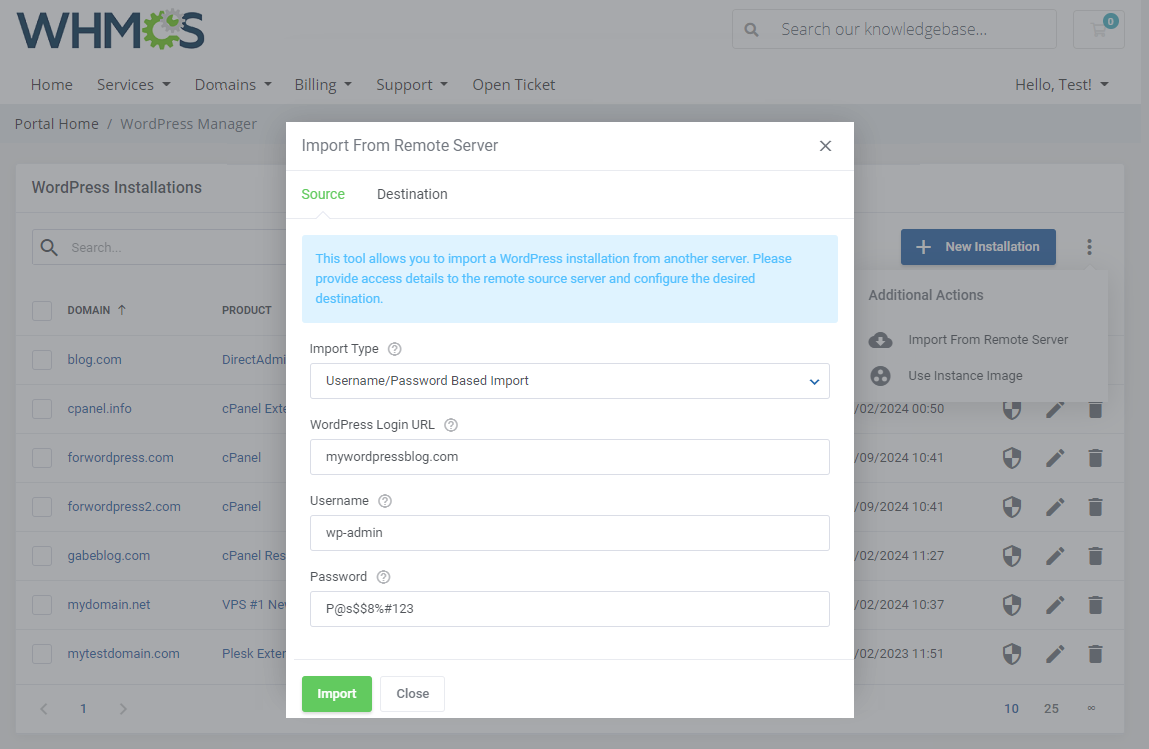Select the infinity pagination option
The image size is (1149, 749).
point(1091,708)
